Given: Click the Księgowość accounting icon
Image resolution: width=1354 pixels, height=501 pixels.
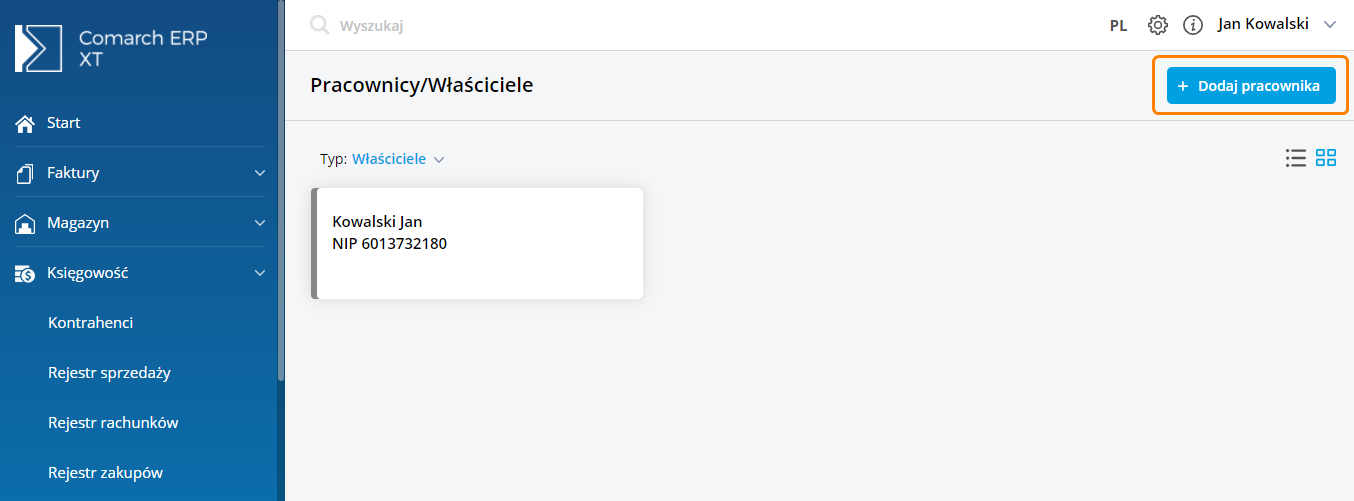Looking at the screenshot, I should (26, 273).
